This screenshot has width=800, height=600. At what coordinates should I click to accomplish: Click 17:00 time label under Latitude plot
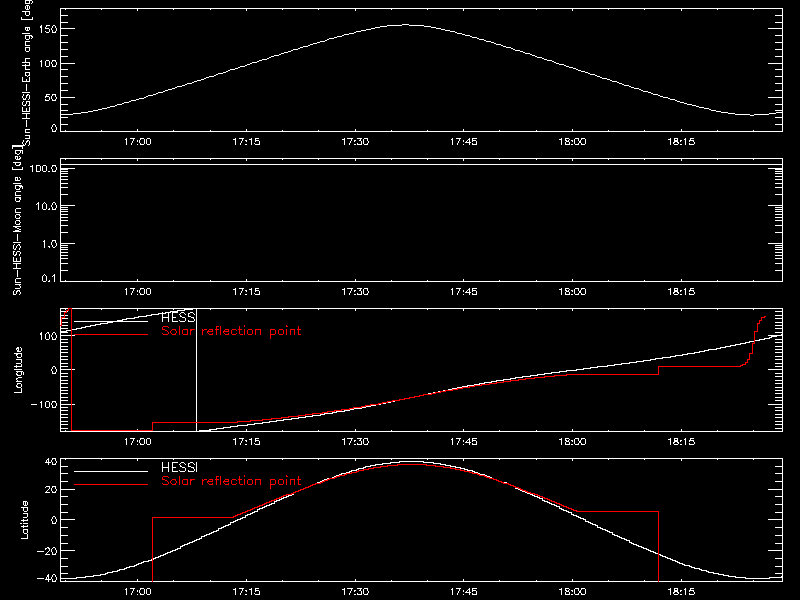click(x=138, y=592)
